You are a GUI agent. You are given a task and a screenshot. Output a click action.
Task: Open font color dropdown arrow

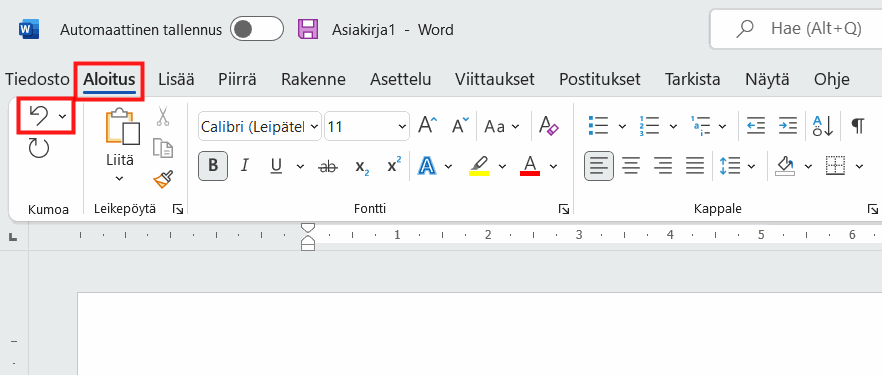[x=554, y=166]
